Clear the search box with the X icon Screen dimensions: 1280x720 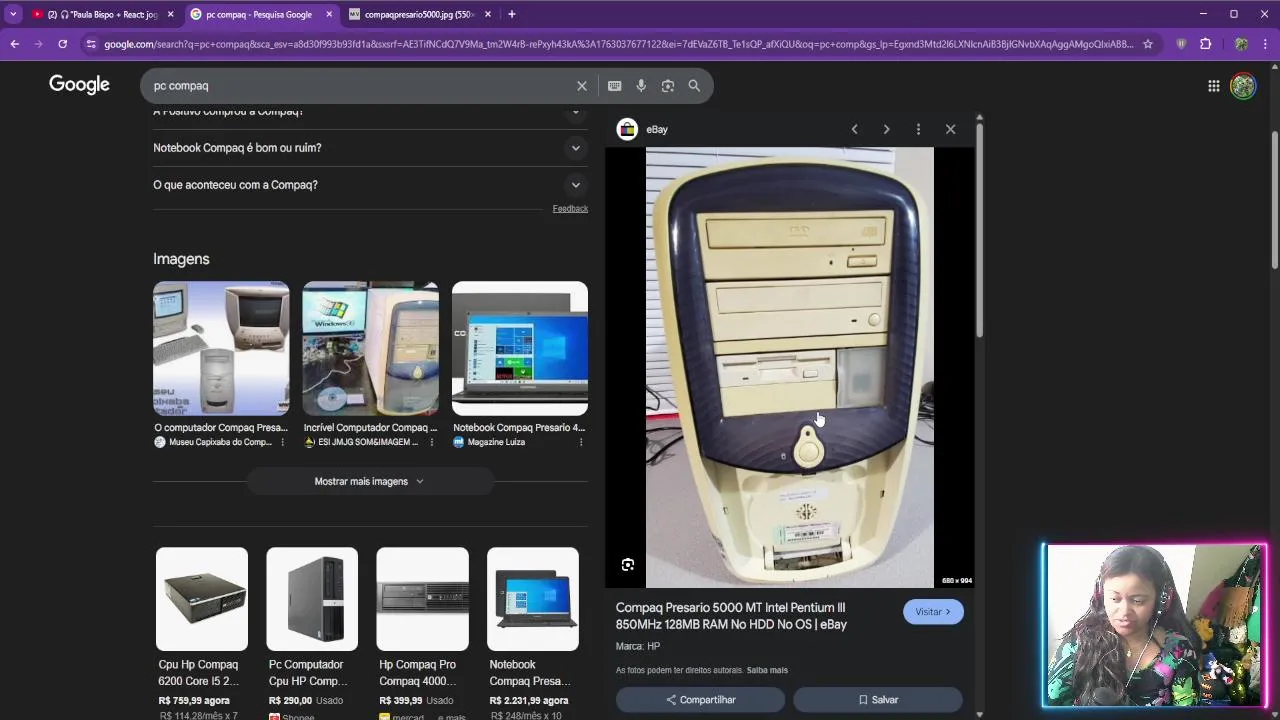click(582, 86)
